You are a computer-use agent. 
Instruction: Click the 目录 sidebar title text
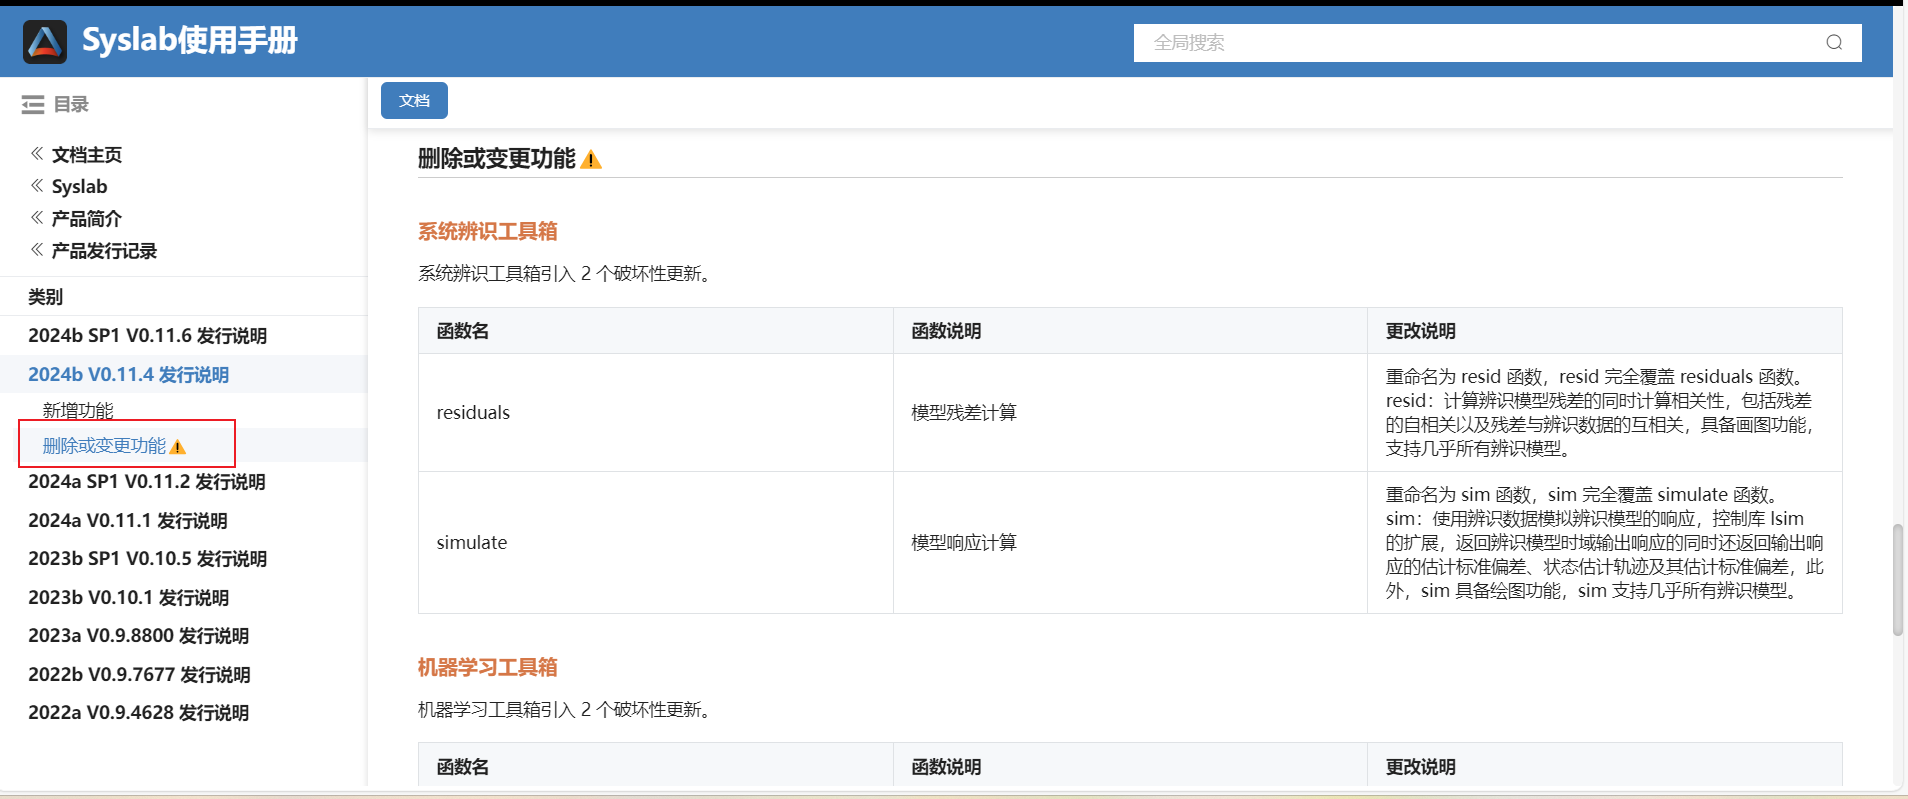71,104
